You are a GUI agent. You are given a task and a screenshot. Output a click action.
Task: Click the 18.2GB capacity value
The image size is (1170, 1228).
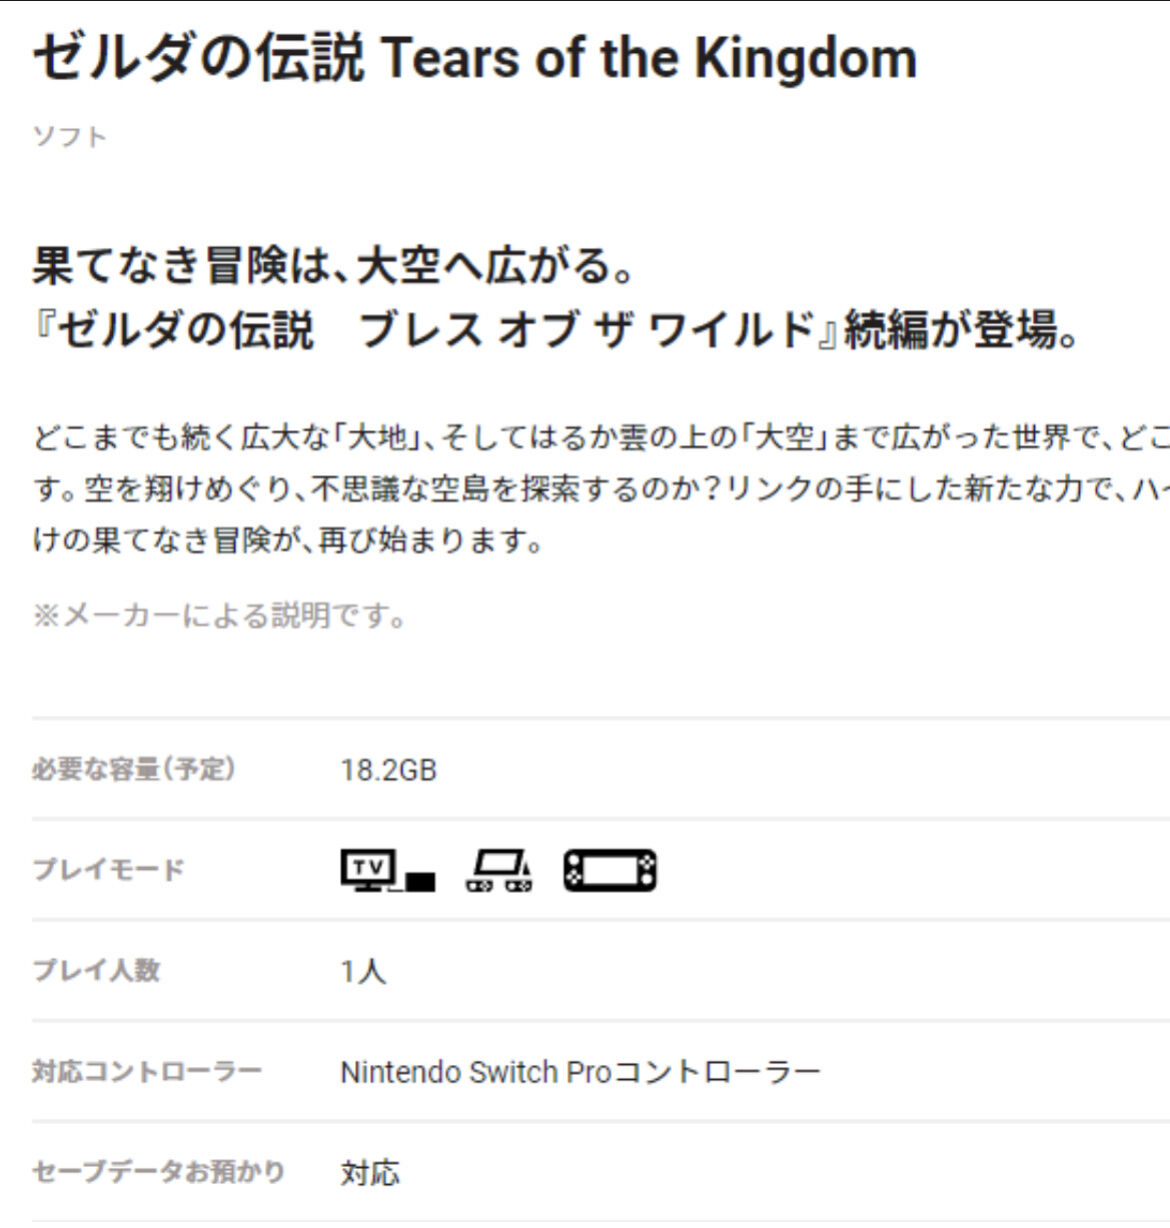click(389, 770)
